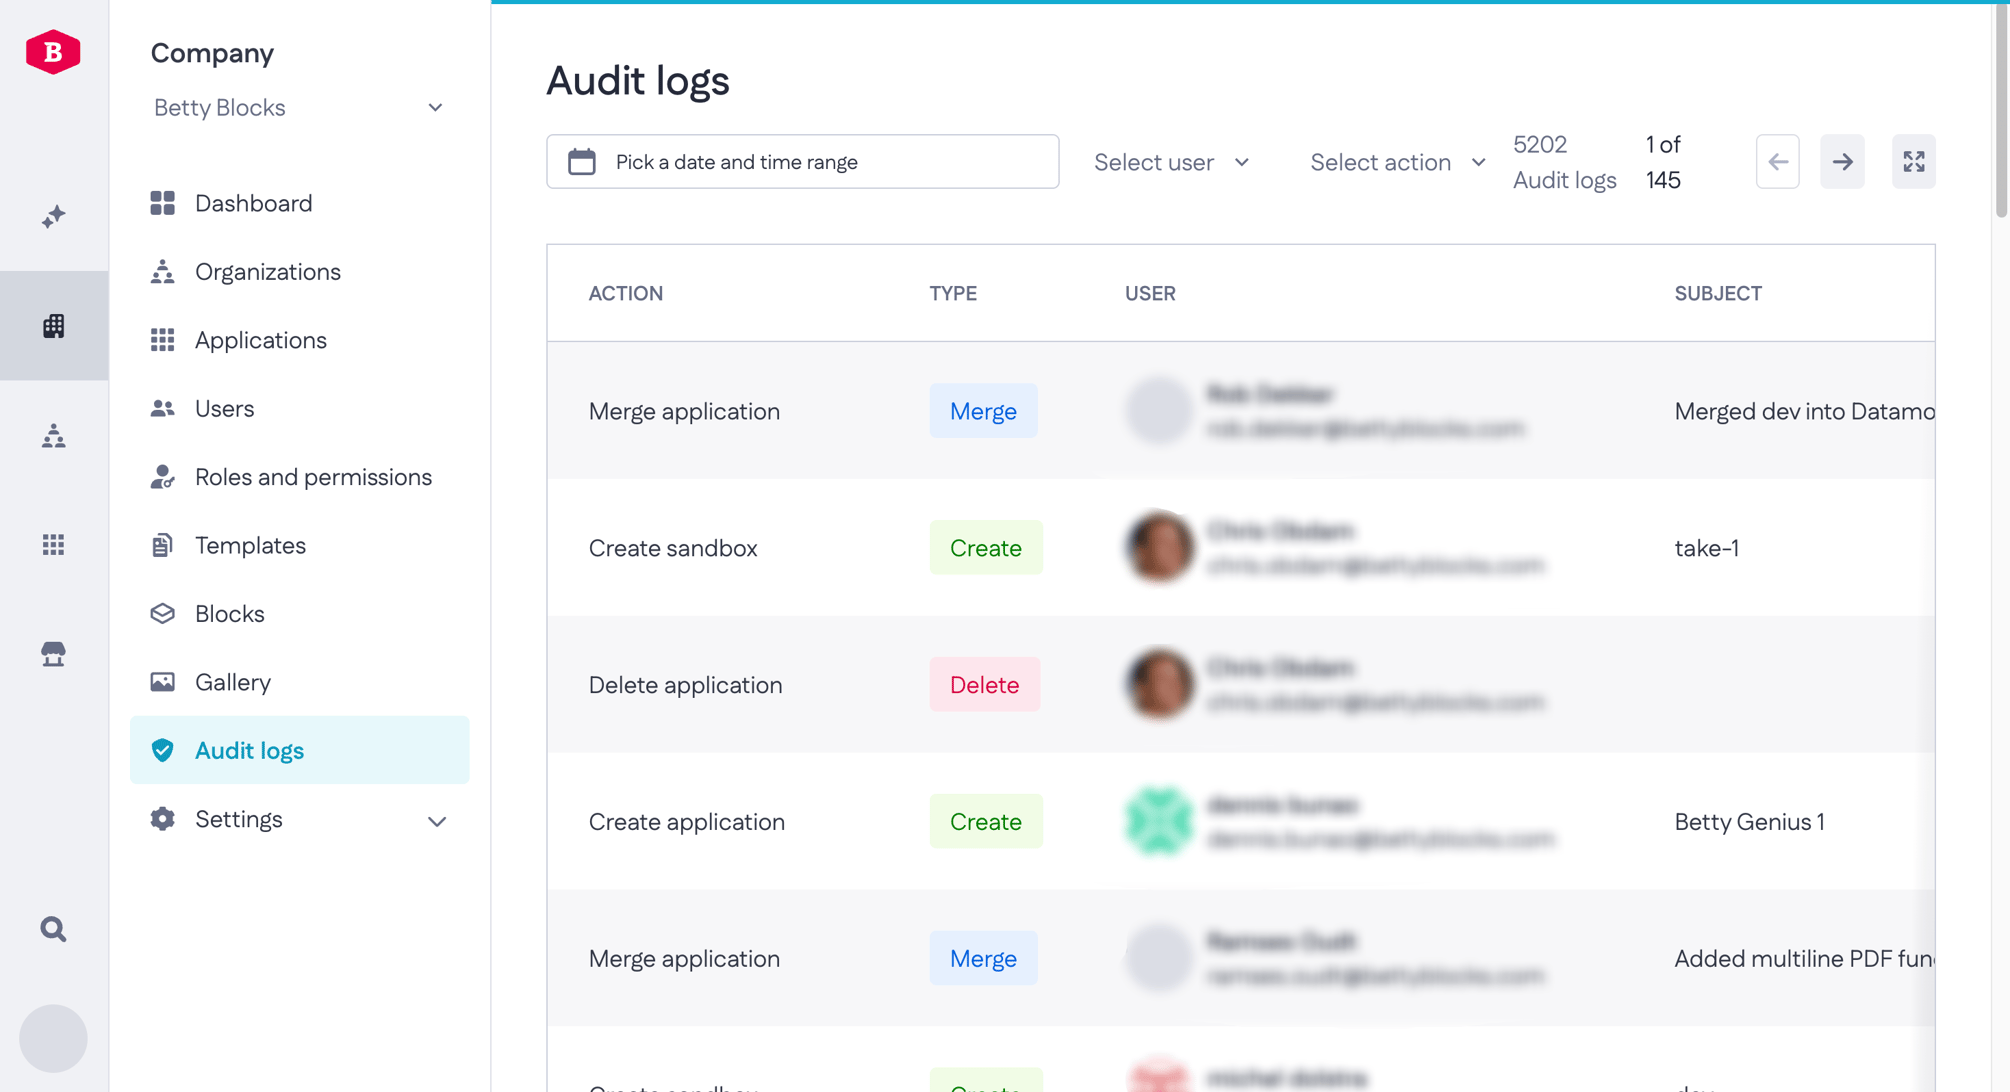The width and height of the screenshot is (2010, 1092).
Task: Open the AI sparkle icon in left rail
Action: point(54,216)
